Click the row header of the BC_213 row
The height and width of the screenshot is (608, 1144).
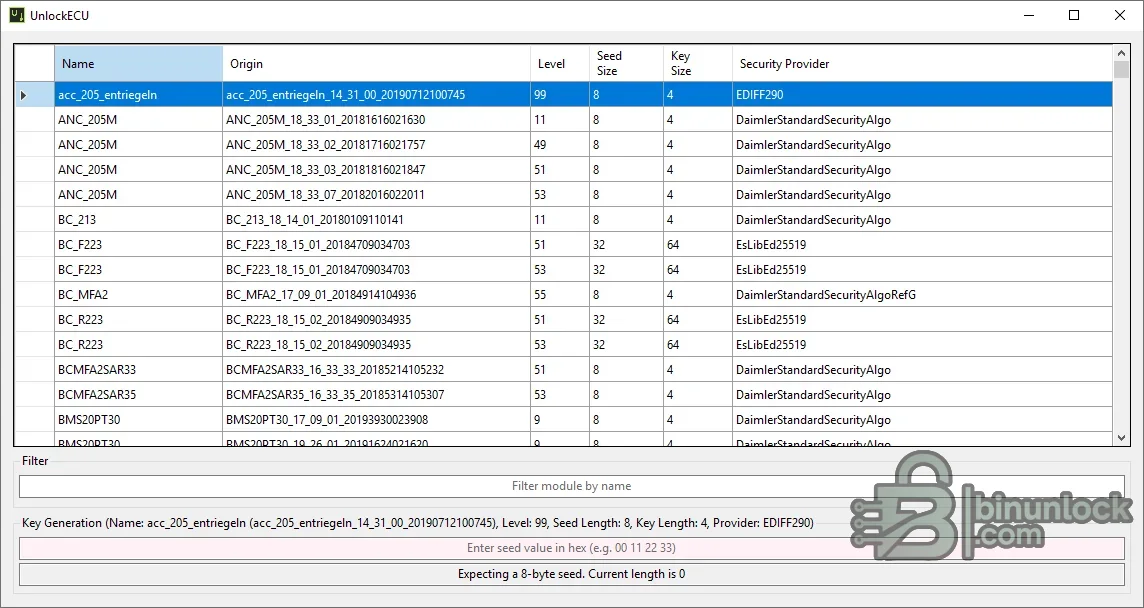coord(35,220)
